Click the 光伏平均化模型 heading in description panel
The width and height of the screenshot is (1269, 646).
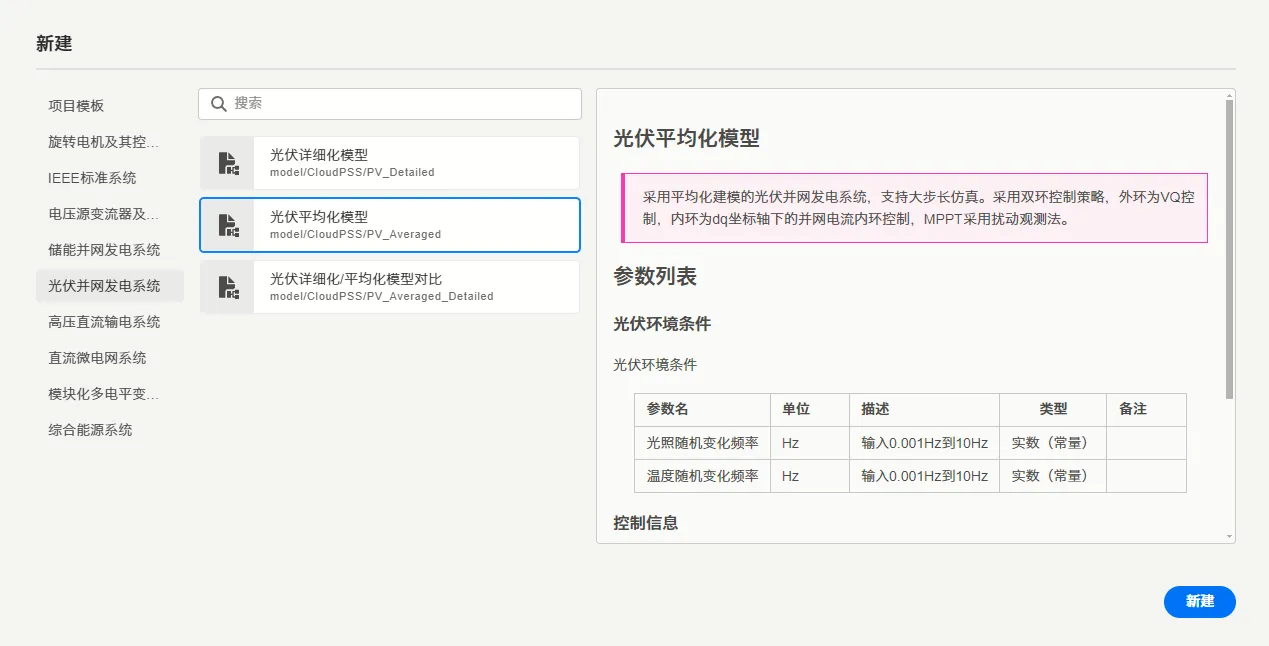[687, 139]
